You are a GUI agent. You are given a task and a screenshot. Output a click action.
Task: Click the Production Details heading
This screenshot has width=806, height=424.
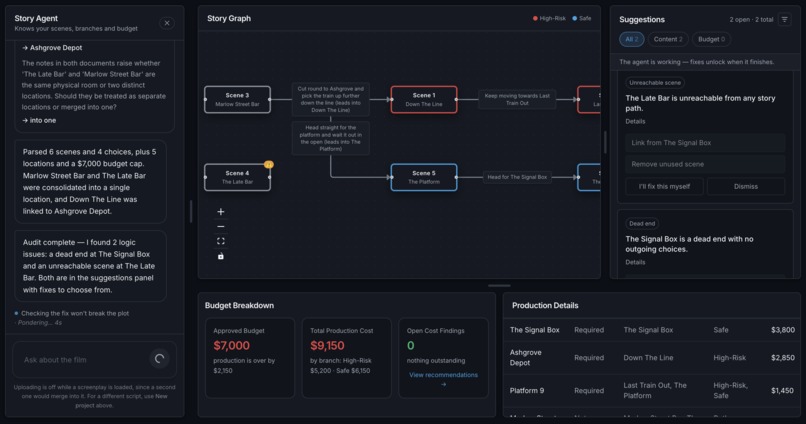click(545, 305)
